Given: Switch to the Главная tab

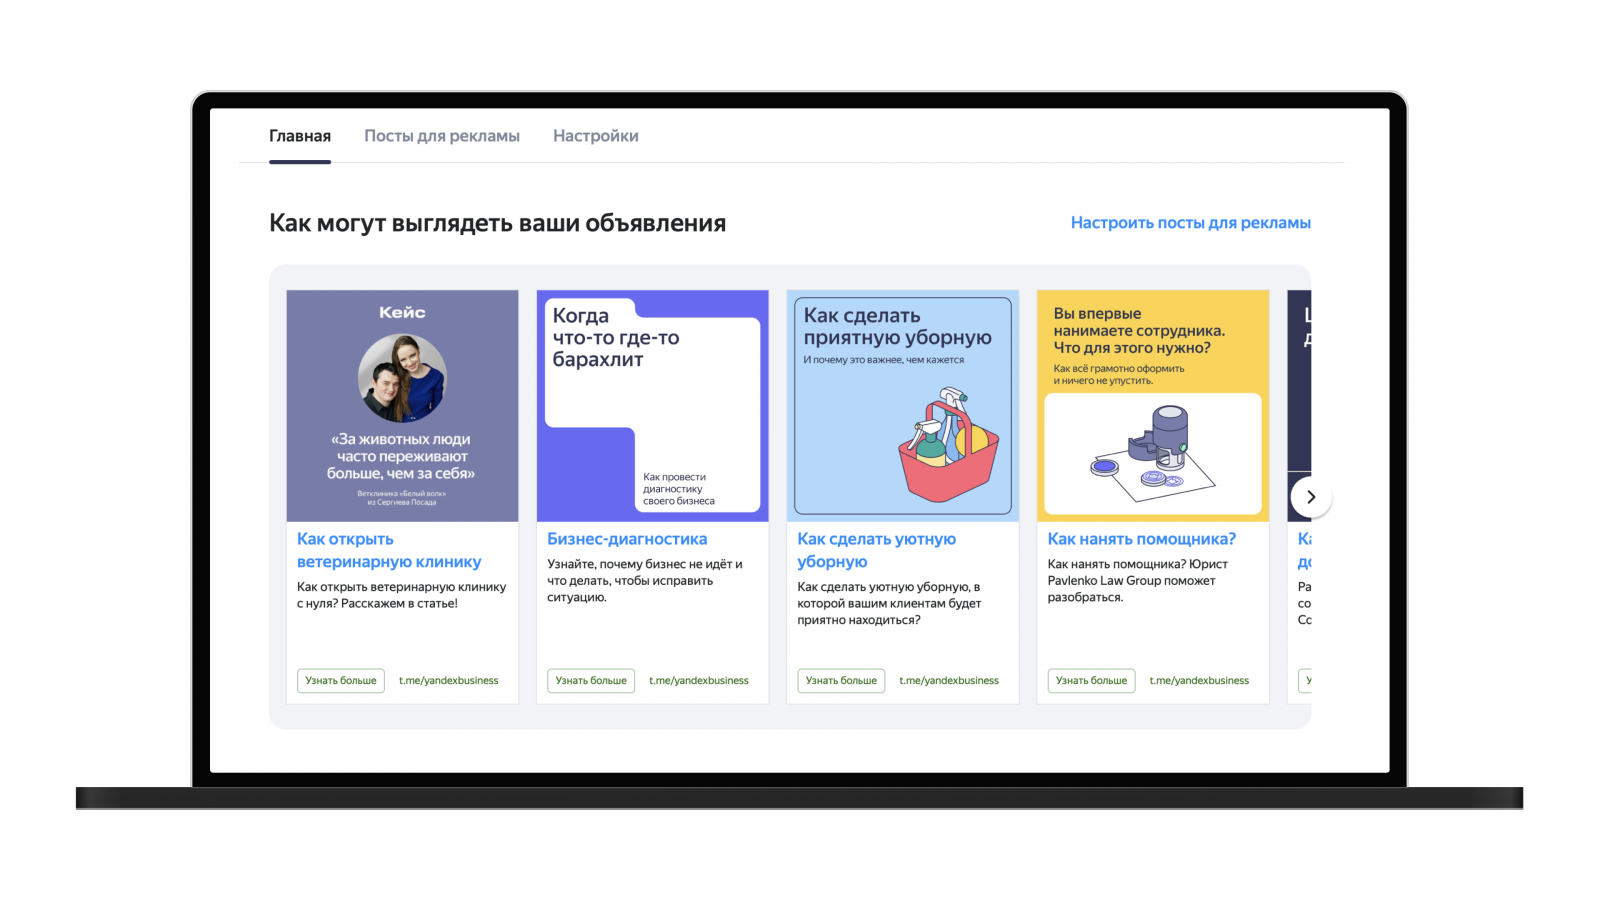Looking at the screenshot, I should 300,136.
